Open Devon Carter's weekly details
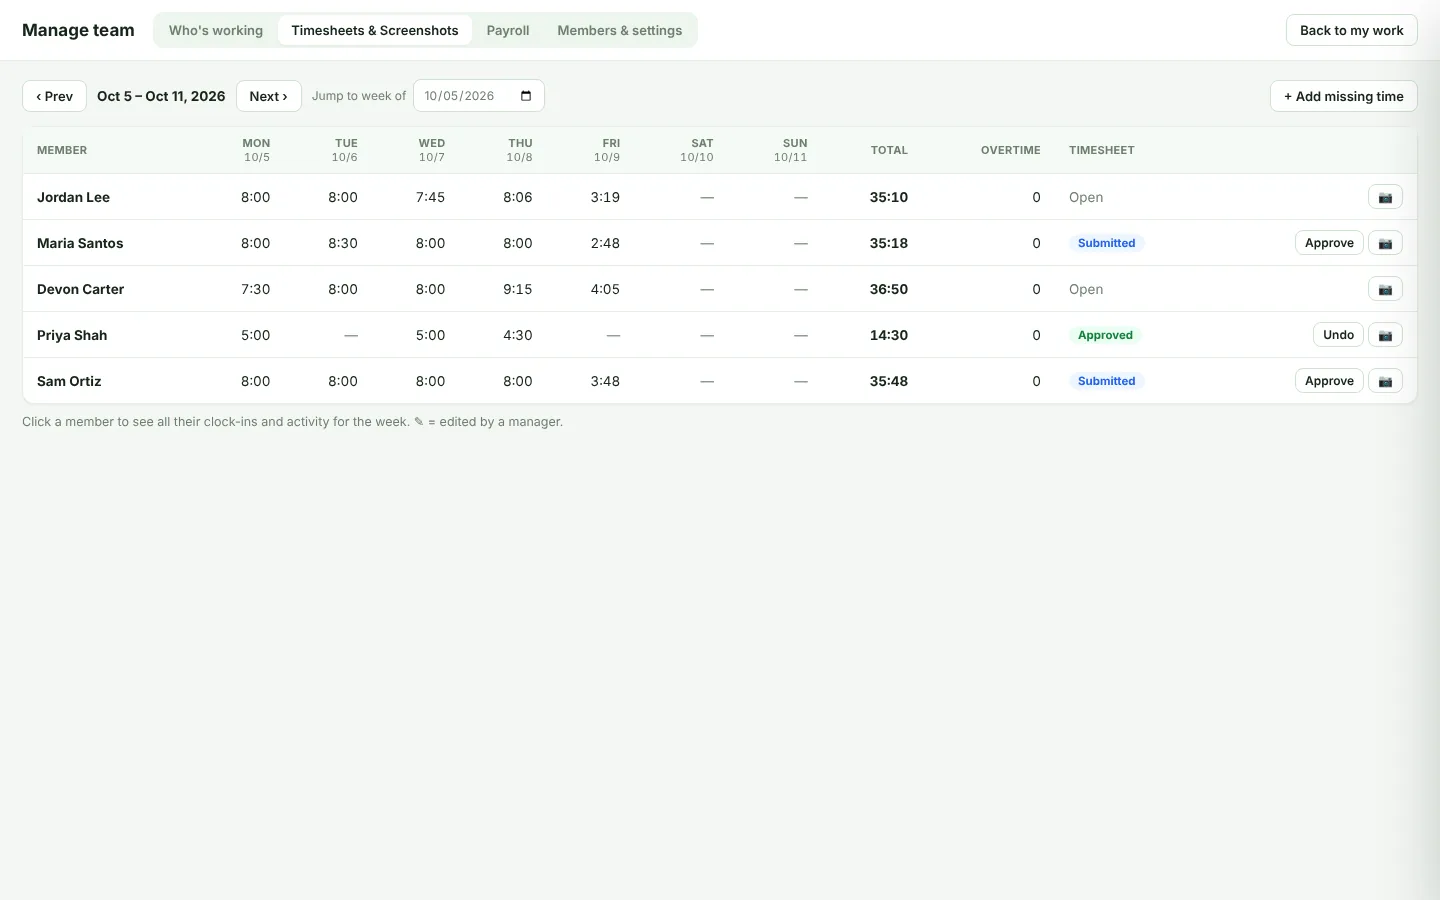 point(80,289)
